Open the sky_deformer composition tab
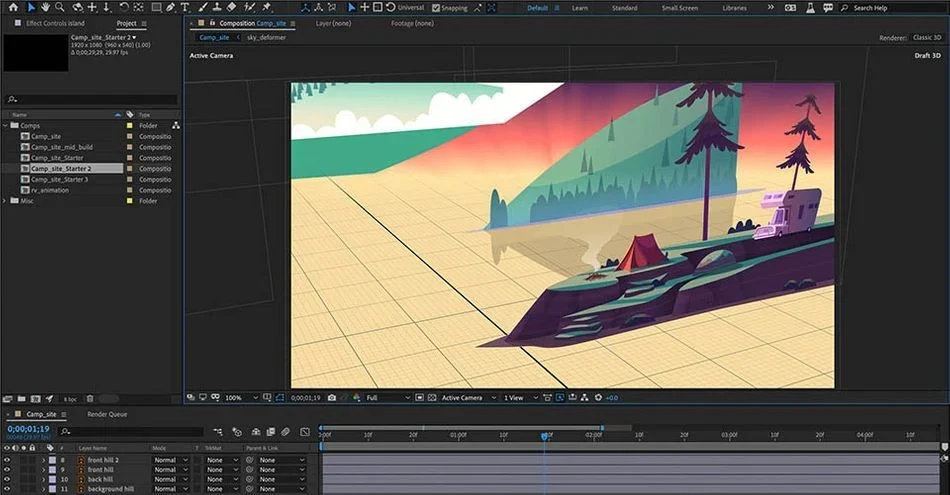The image size is (950, 495). coord(266,38)
